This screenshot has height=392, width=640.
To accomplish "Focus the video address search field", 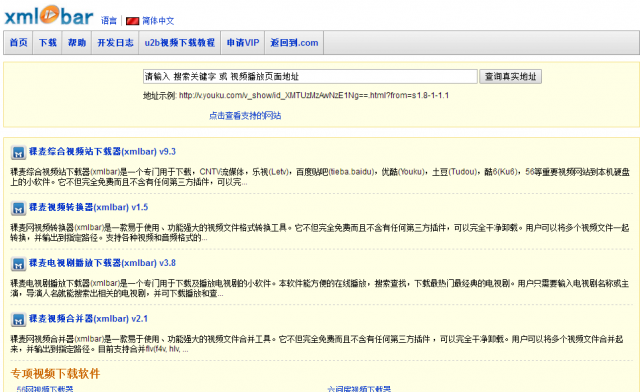I will (x=310, y=76).
